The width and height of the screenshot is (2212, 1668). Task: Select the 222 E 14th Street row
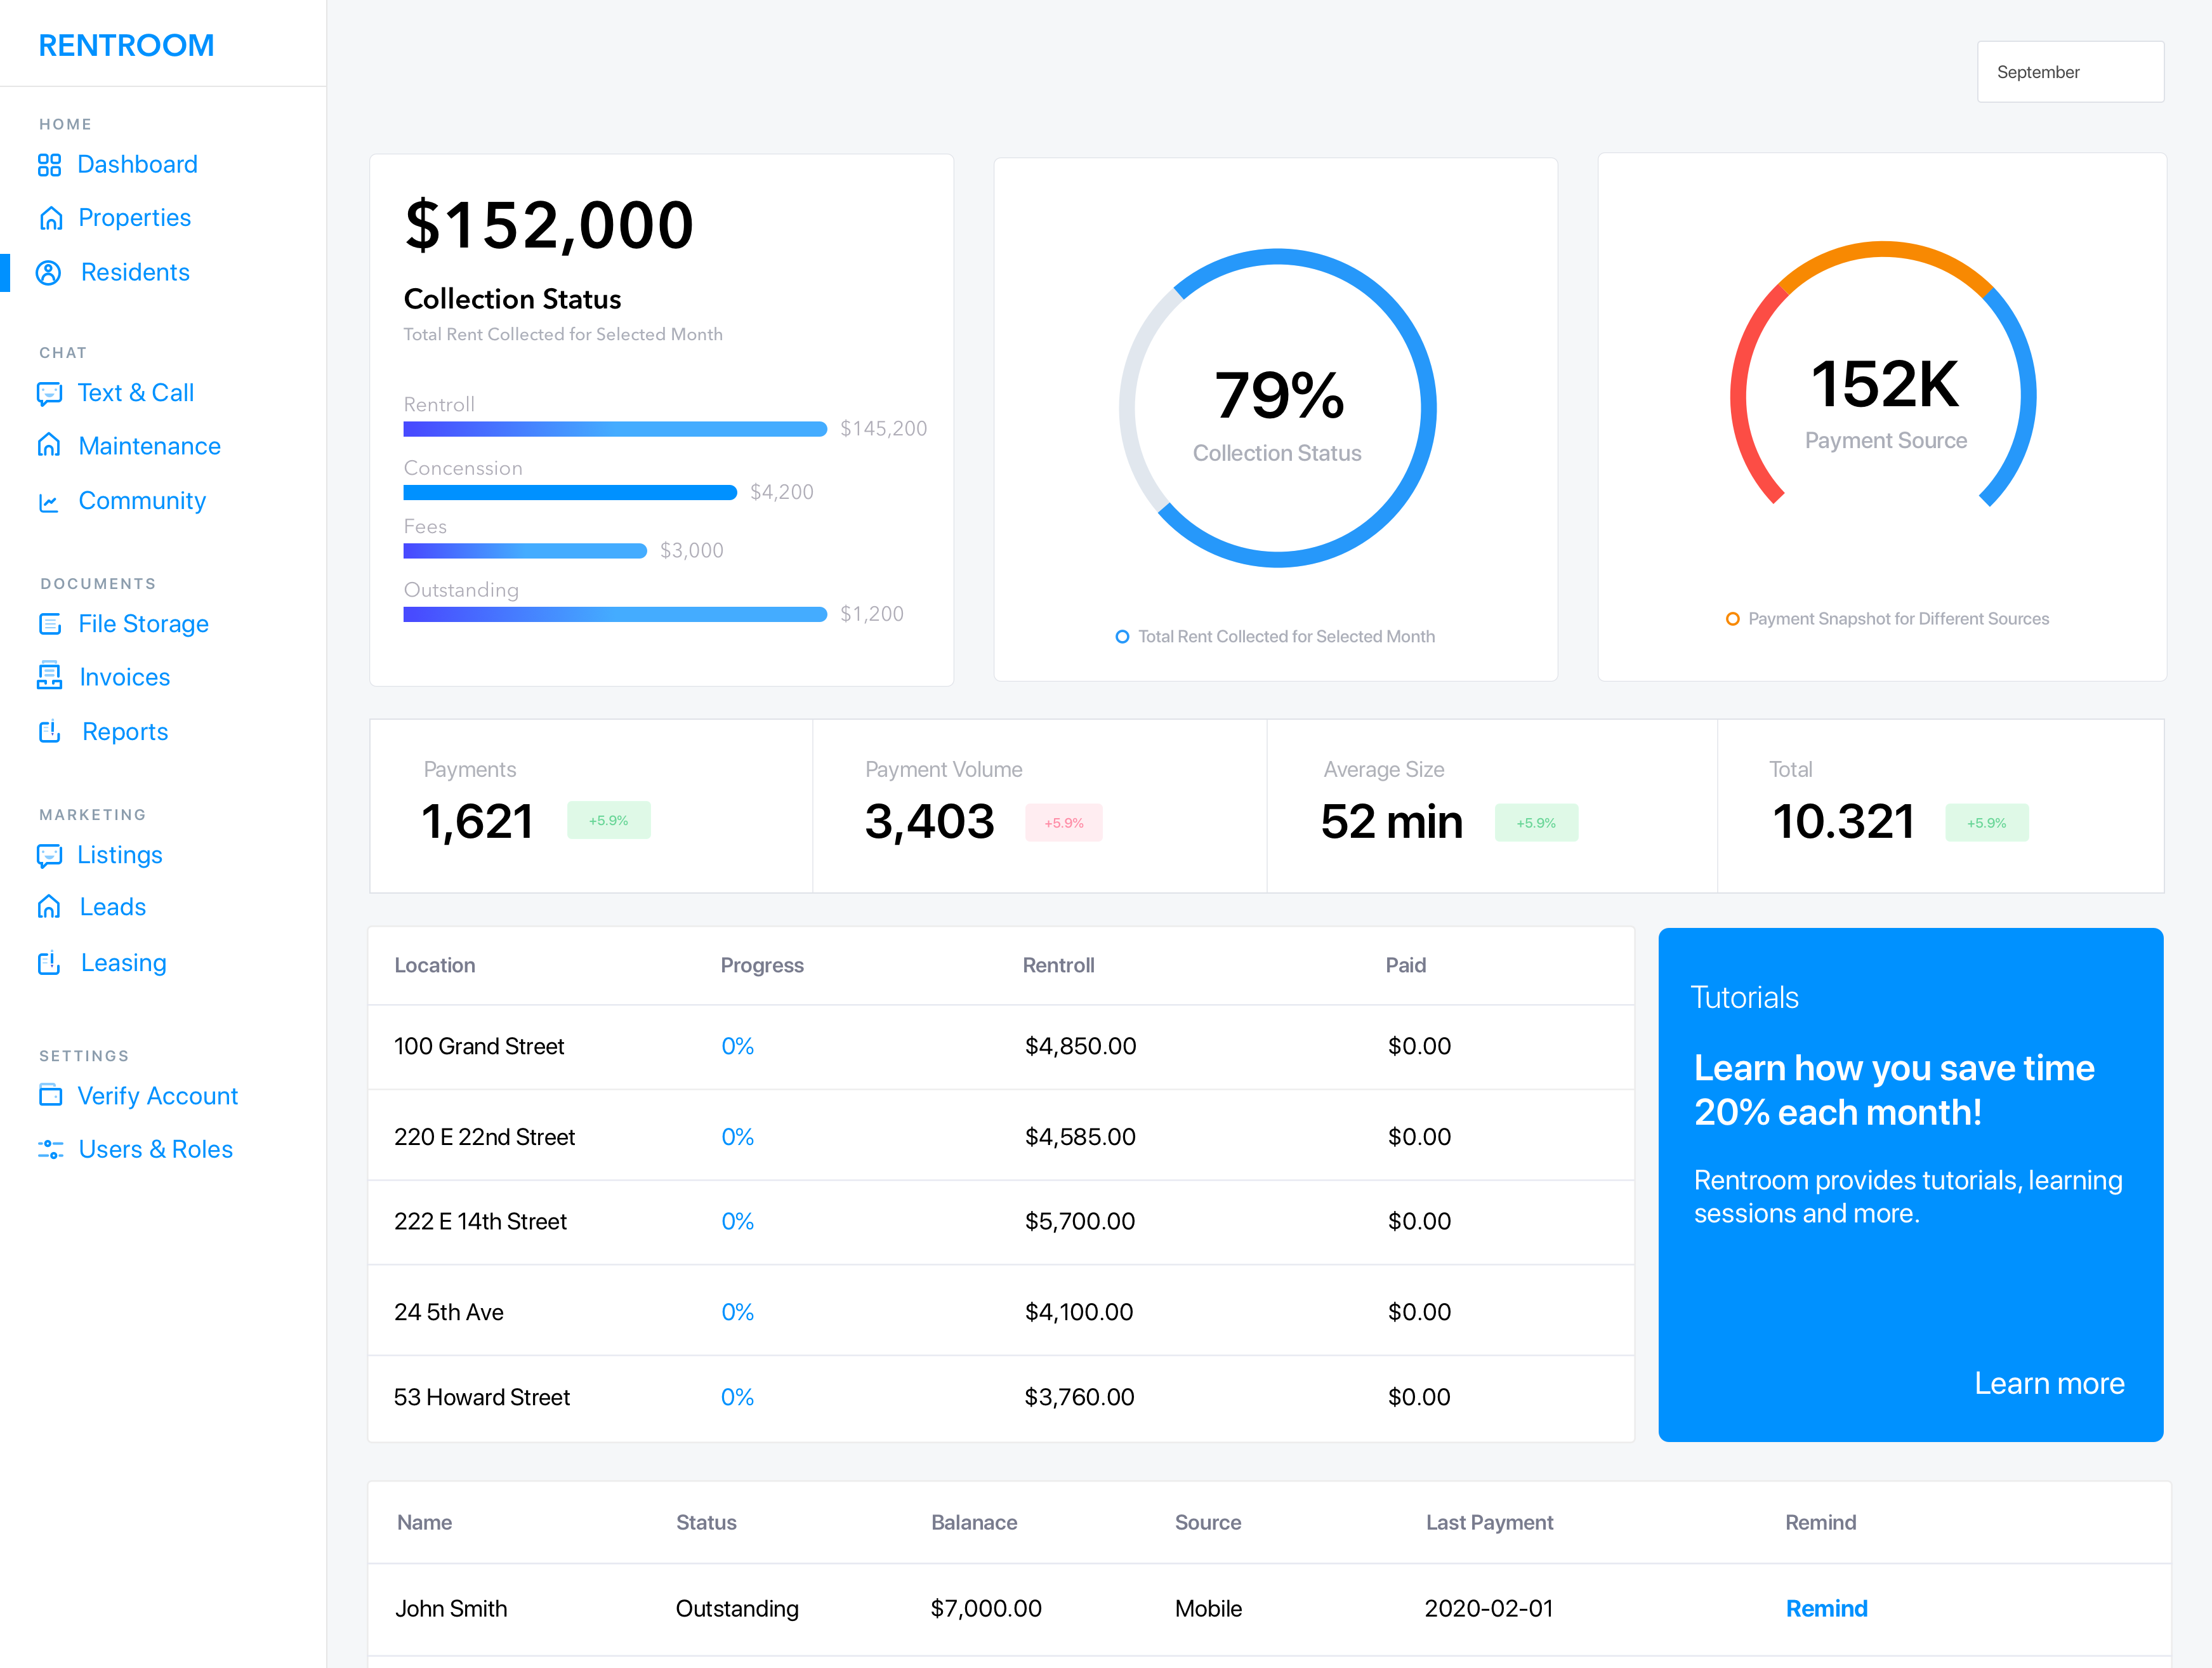(1001, 1222)
